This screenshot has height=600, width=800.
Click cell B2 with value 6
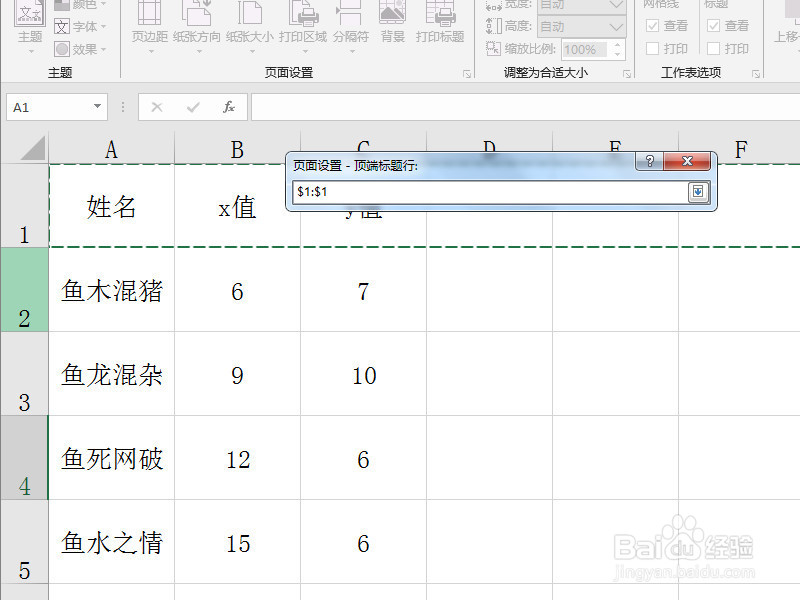pos(237,290)
